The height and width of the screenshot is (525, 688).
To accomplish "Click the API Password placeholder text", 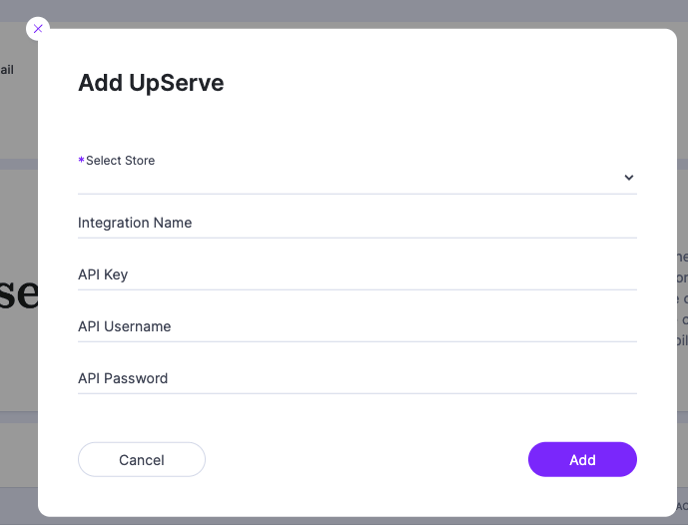I will tap(123, 378).
